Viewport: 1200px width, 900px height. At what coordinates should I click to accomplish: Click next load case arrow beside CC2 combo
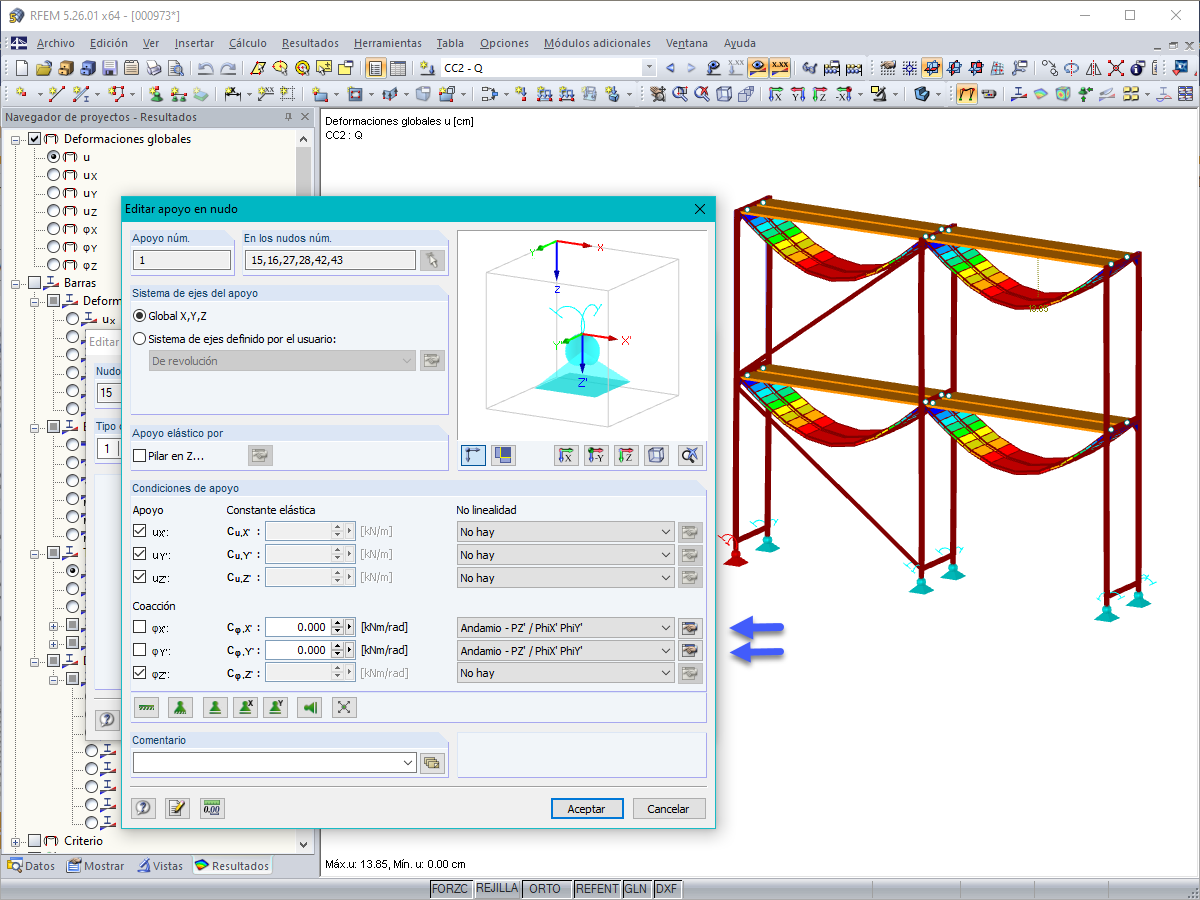pos(692,68)
